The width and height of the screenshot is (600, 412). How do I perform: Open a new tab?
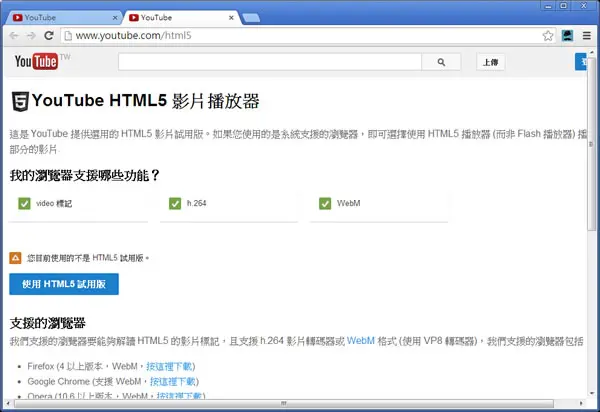[251, 18]
